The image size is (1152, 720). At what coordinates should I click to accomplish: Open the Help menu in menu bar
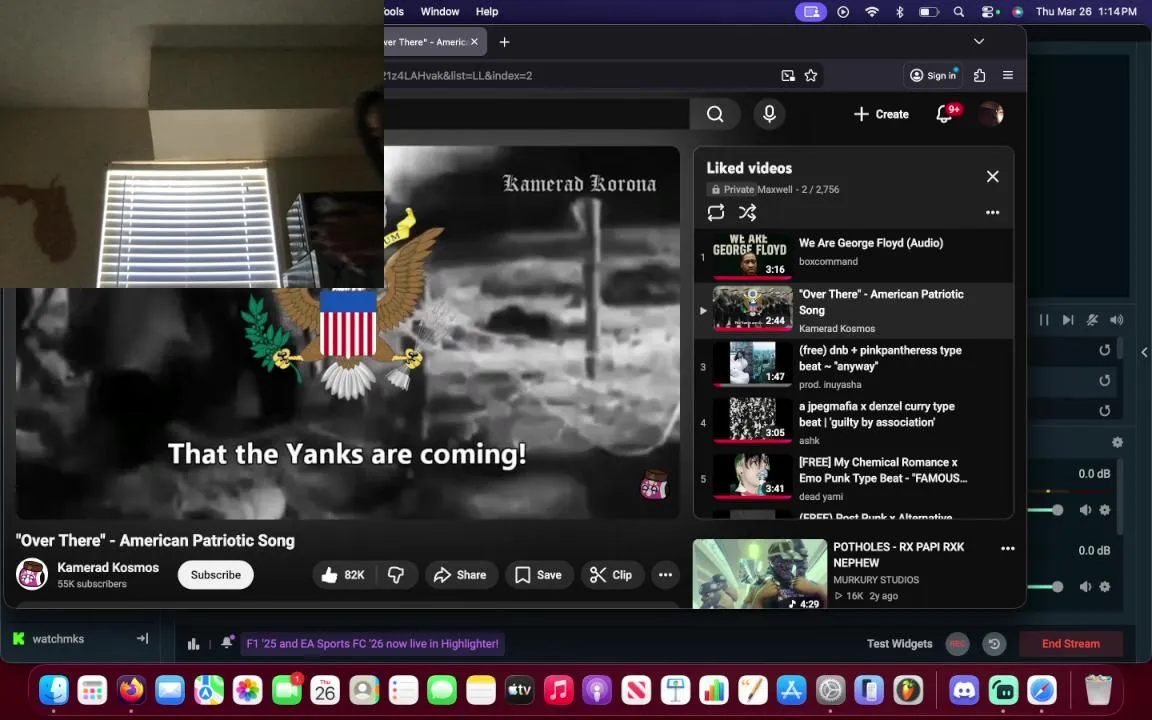click(486, 12)
